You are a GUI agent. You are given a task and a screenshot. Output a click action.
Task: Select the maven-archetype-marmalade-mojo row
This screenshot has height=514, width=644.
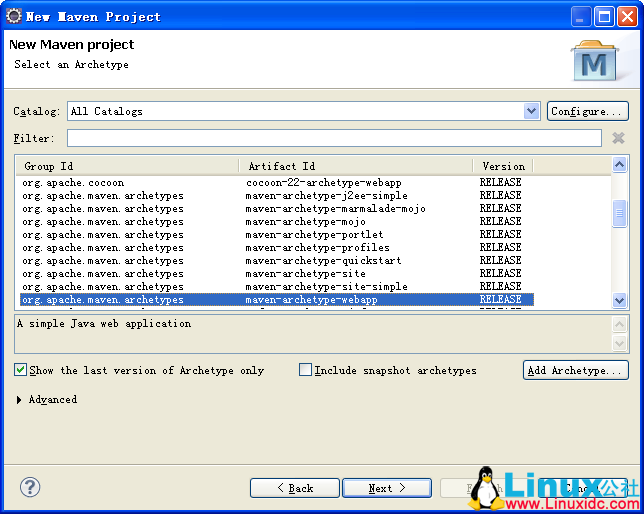(x=277, y=209)
